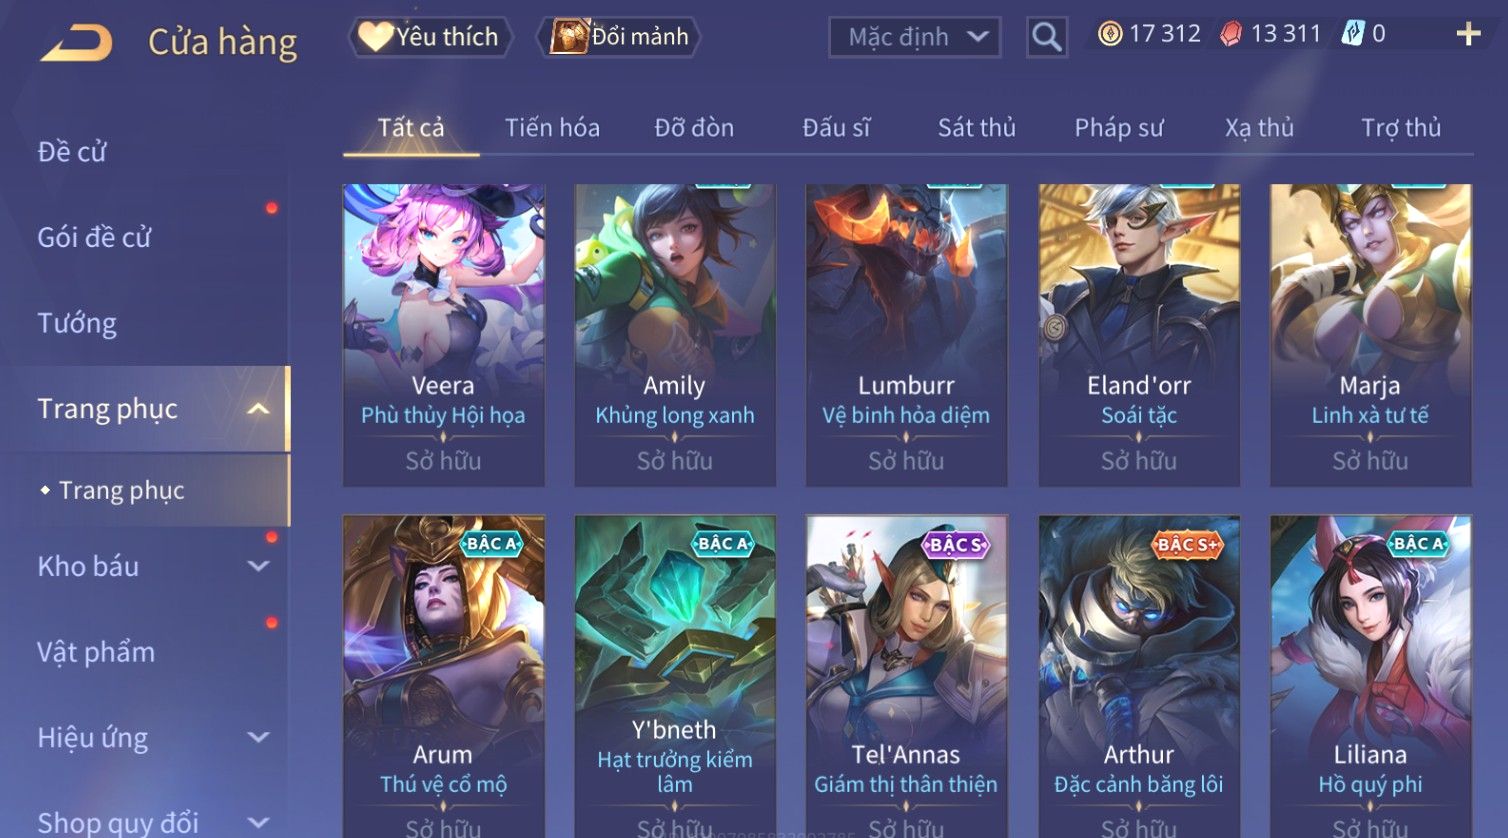Open Gói đề cử in sidebar
Screen dimensions: 1508x838
94,238
